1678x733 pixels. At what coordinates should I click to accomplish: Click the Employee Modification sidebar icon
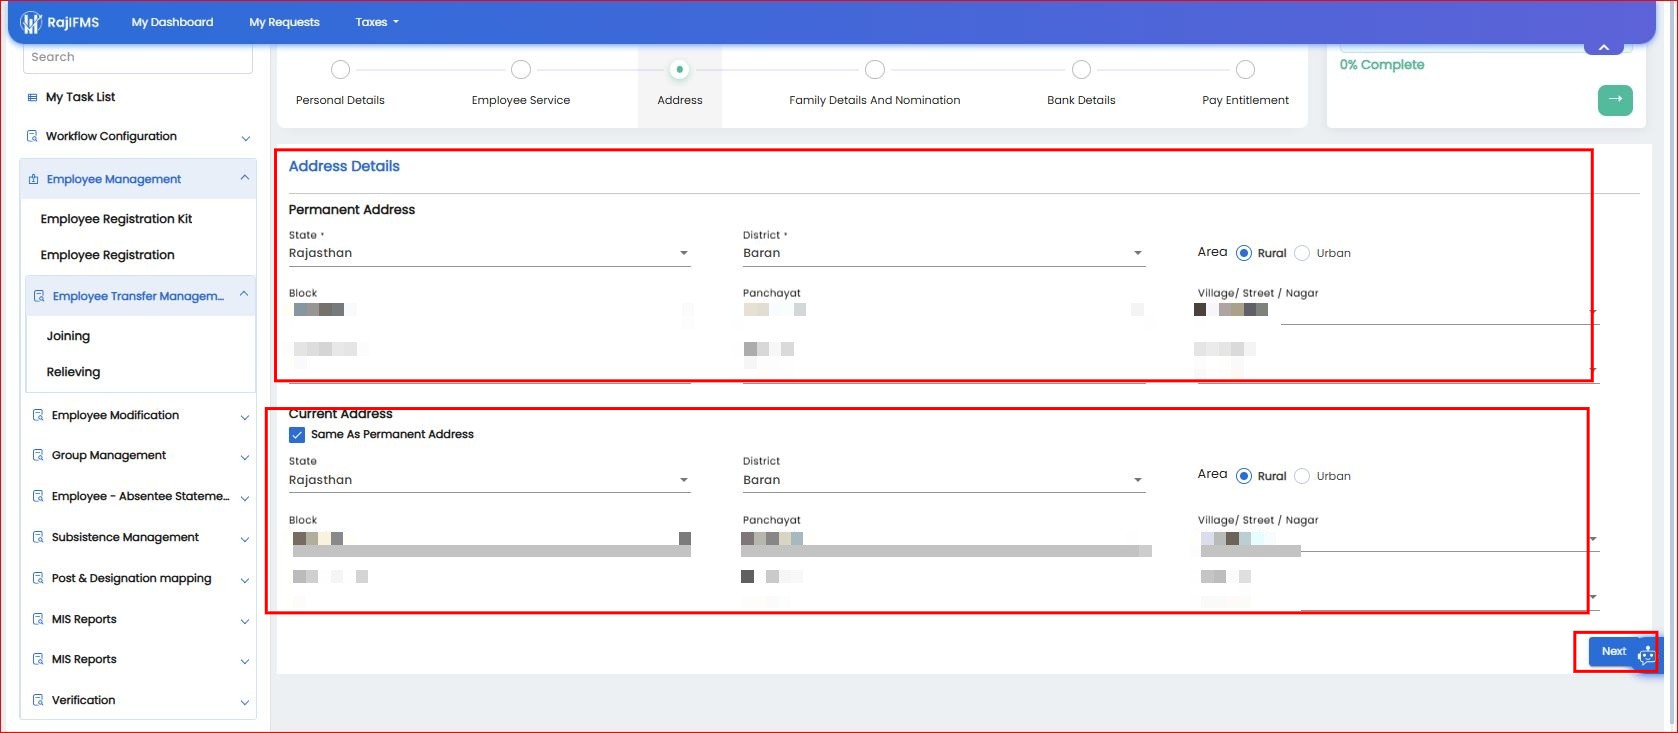pyautogui.click(x=38, y=415)
